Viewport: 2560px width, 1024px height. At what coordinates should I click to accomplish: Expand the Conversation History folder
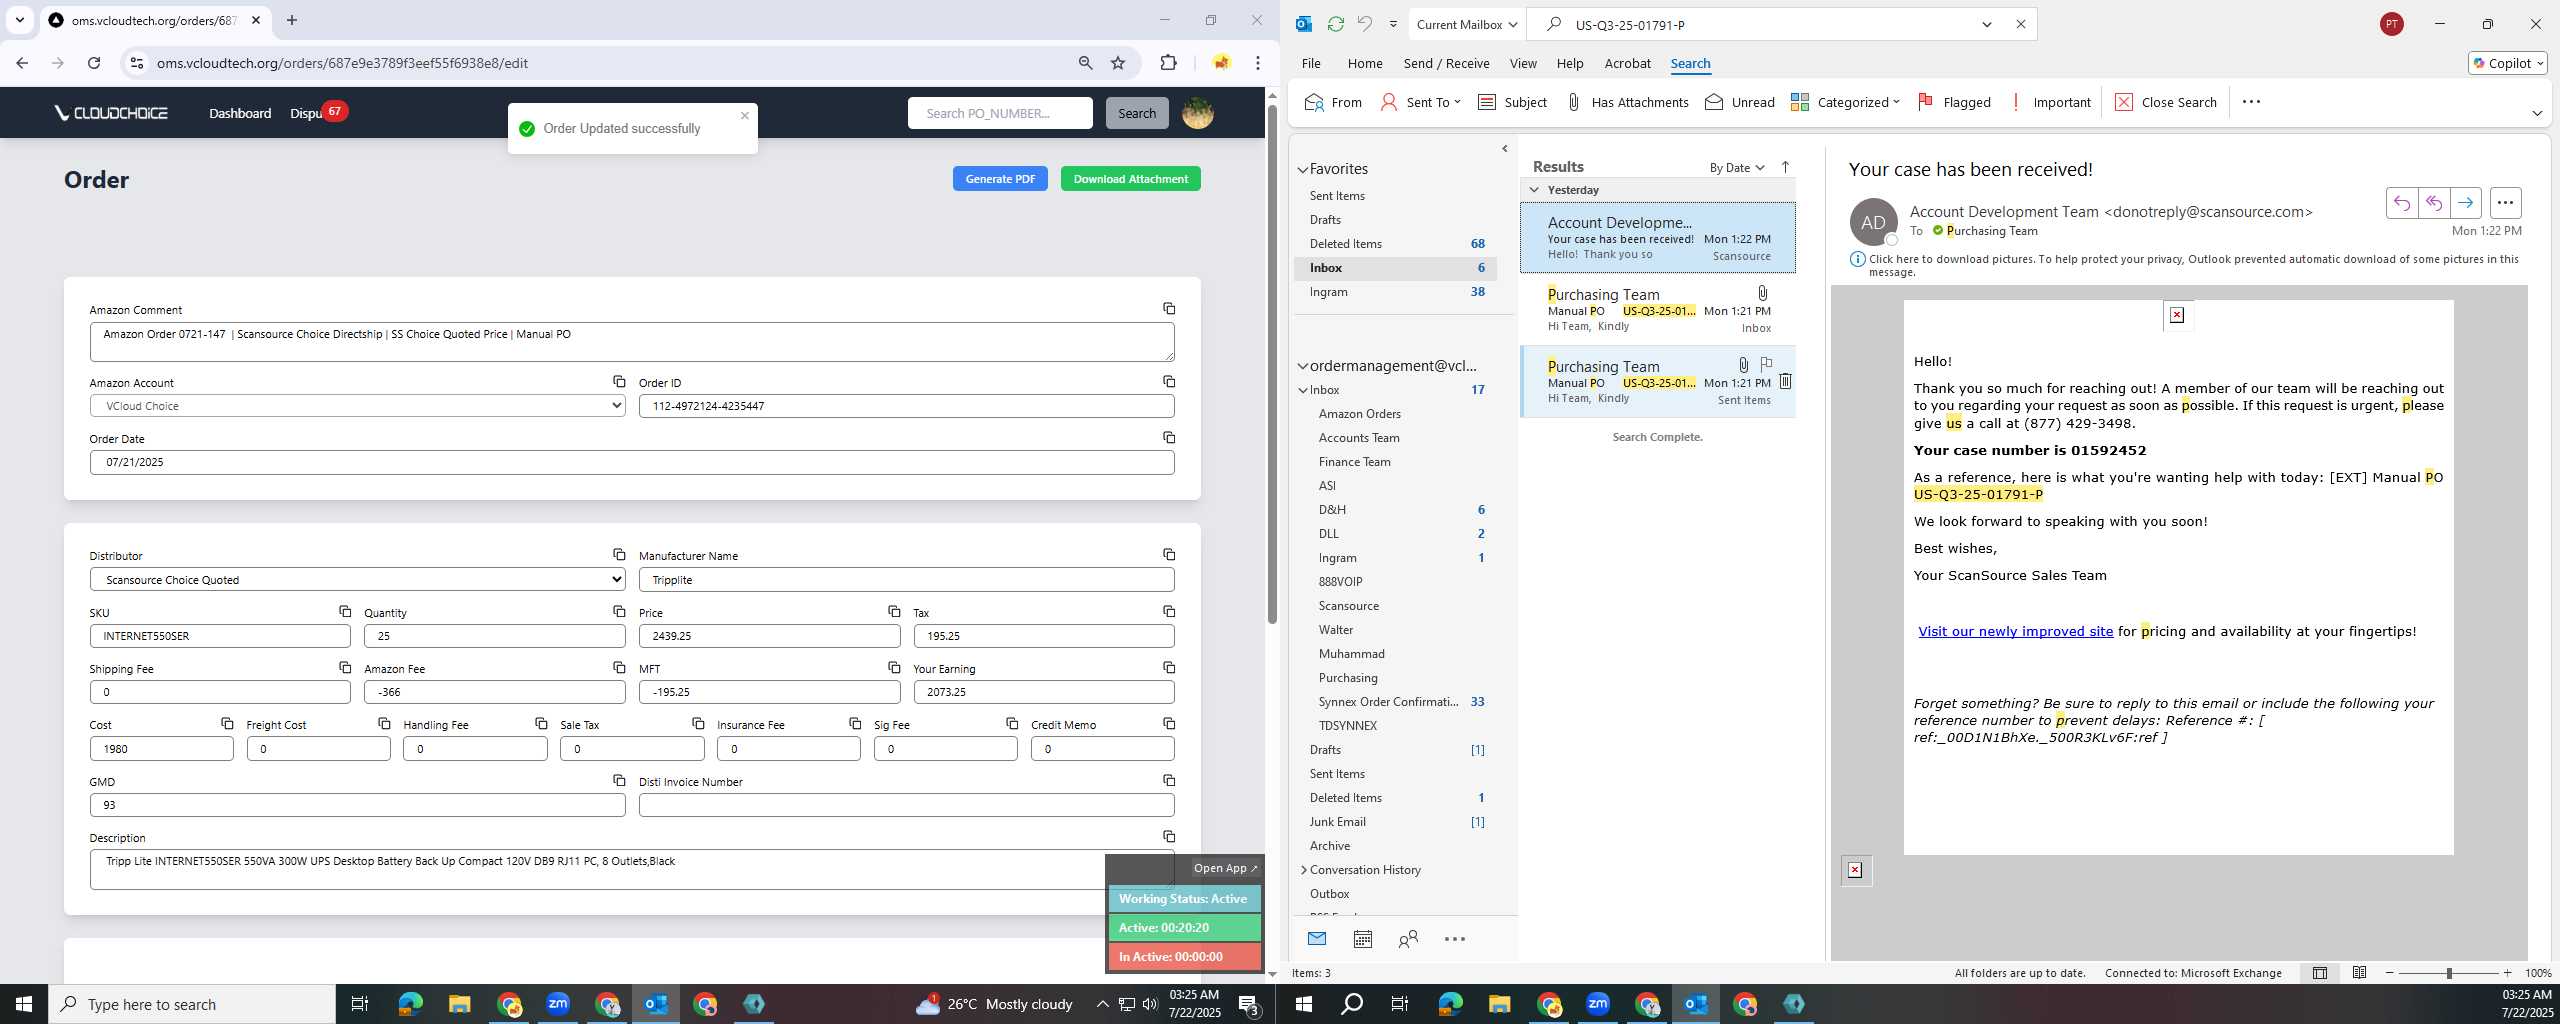point(1303,870)
